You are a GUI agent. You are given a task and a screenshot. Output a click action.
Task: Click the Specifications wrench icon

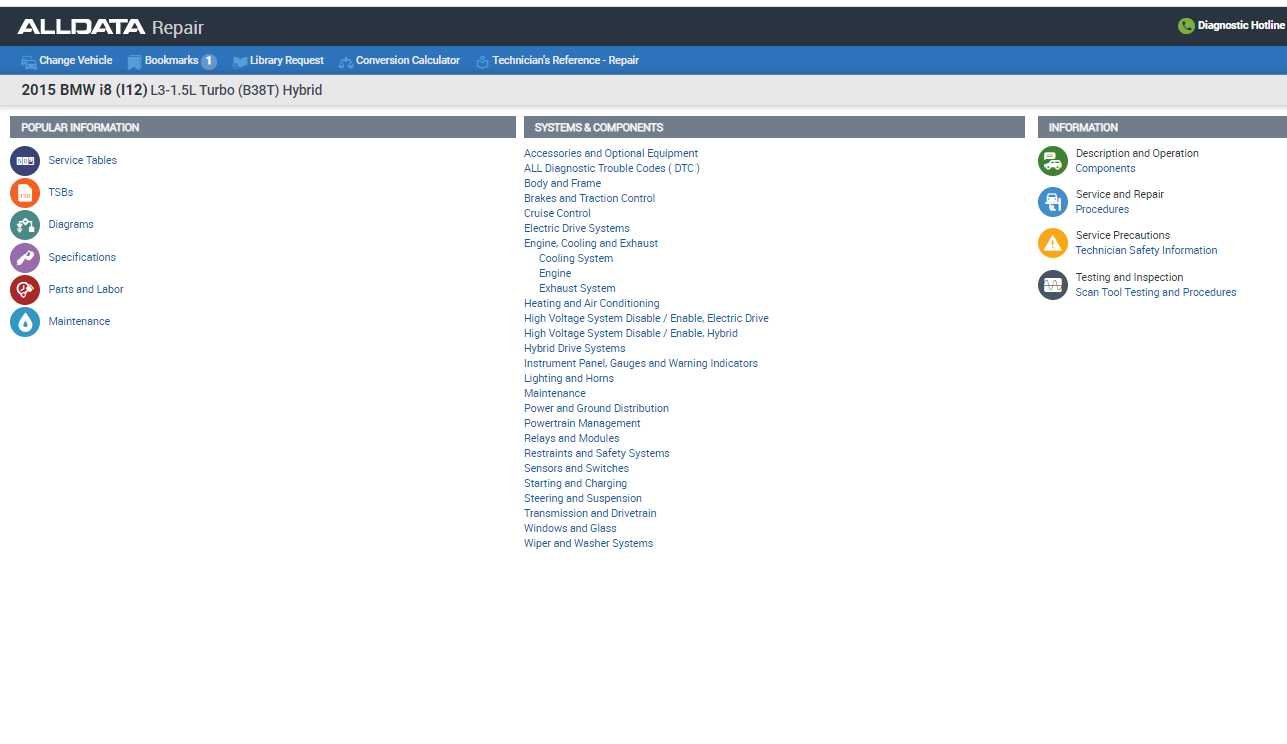25,257
